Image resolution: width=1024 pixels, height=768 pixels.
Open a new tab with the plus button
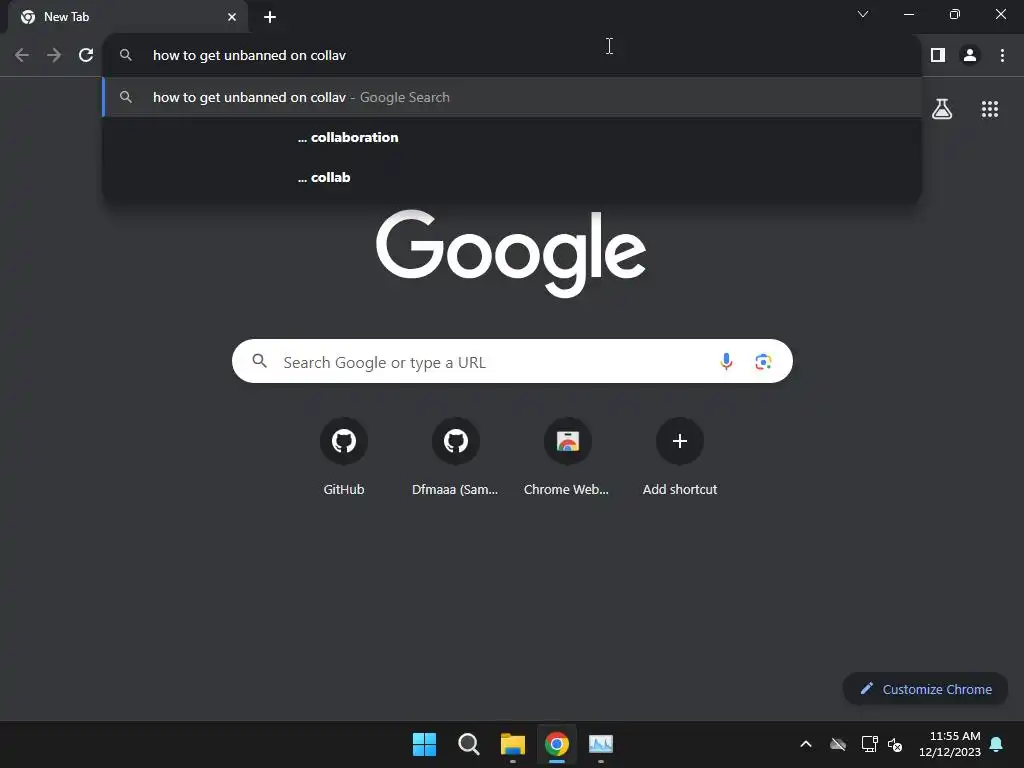point(270,17)
